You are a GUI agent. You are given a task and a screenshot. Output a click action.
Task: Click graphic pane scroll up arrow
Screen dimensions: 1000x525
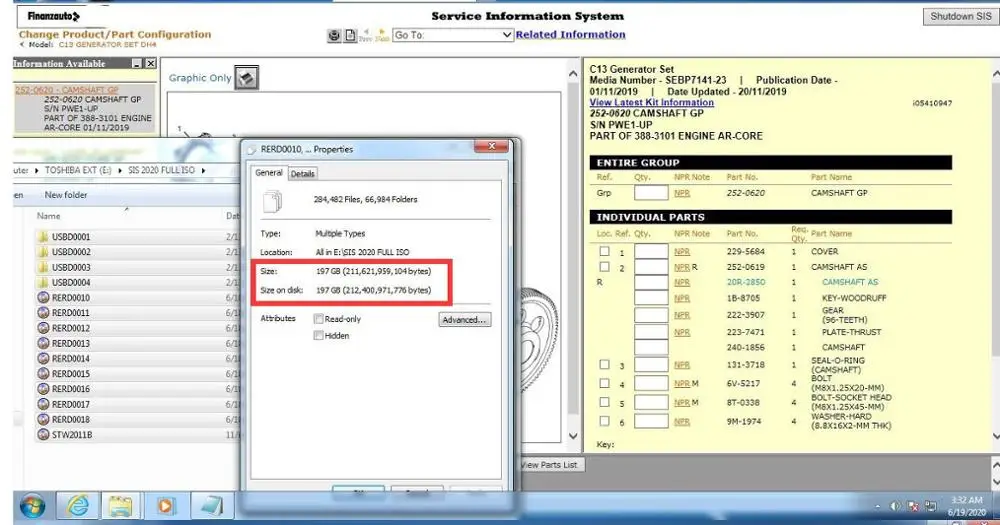(573, 75)
